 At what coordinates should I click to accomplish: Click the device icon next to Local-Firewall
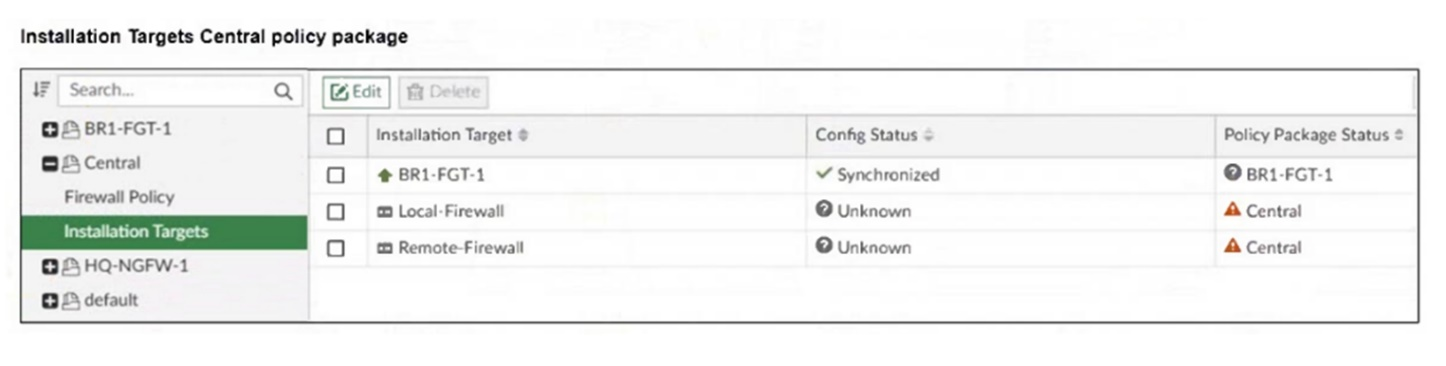coord(385,211)
